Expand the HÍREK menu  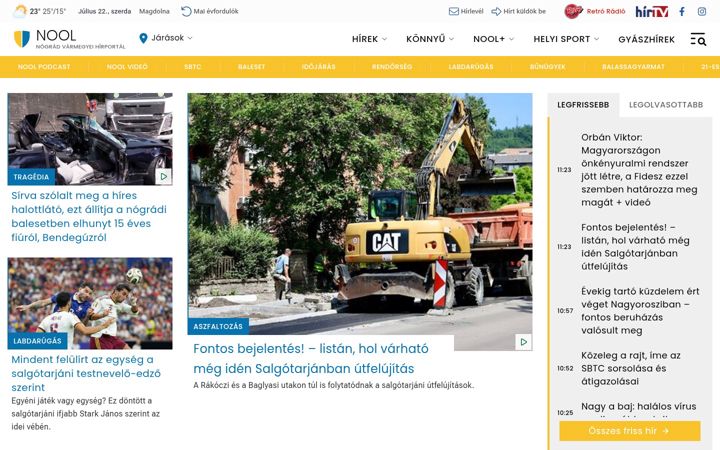369,39
